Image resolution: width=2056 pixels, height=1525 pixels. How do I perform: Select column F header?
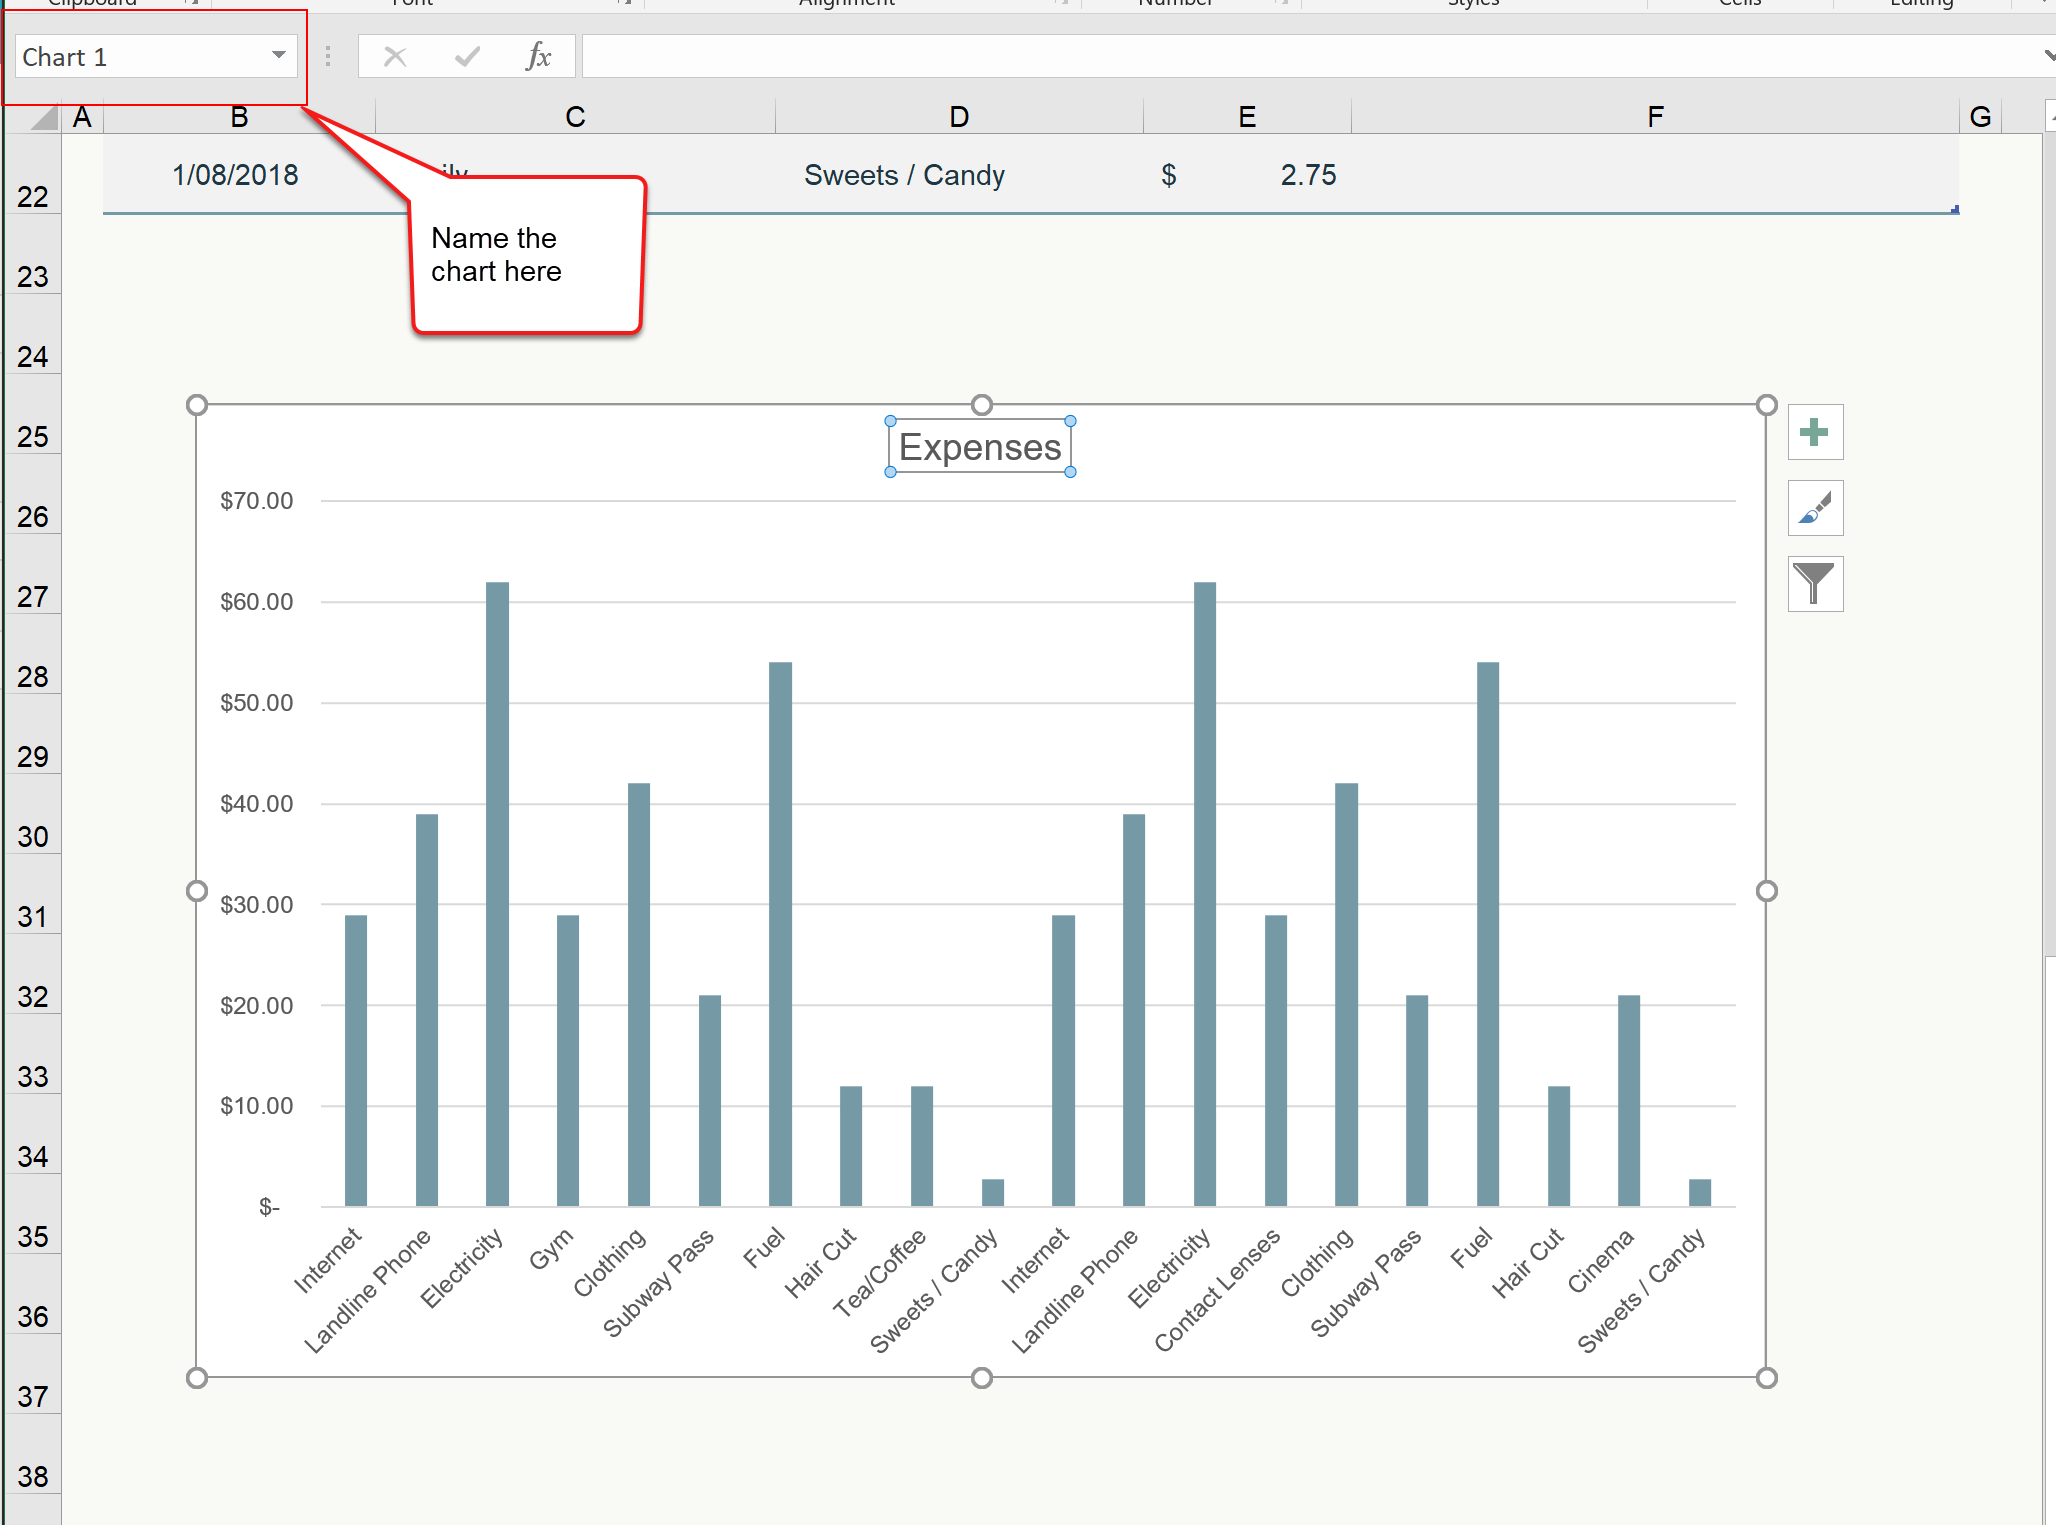1654,117
